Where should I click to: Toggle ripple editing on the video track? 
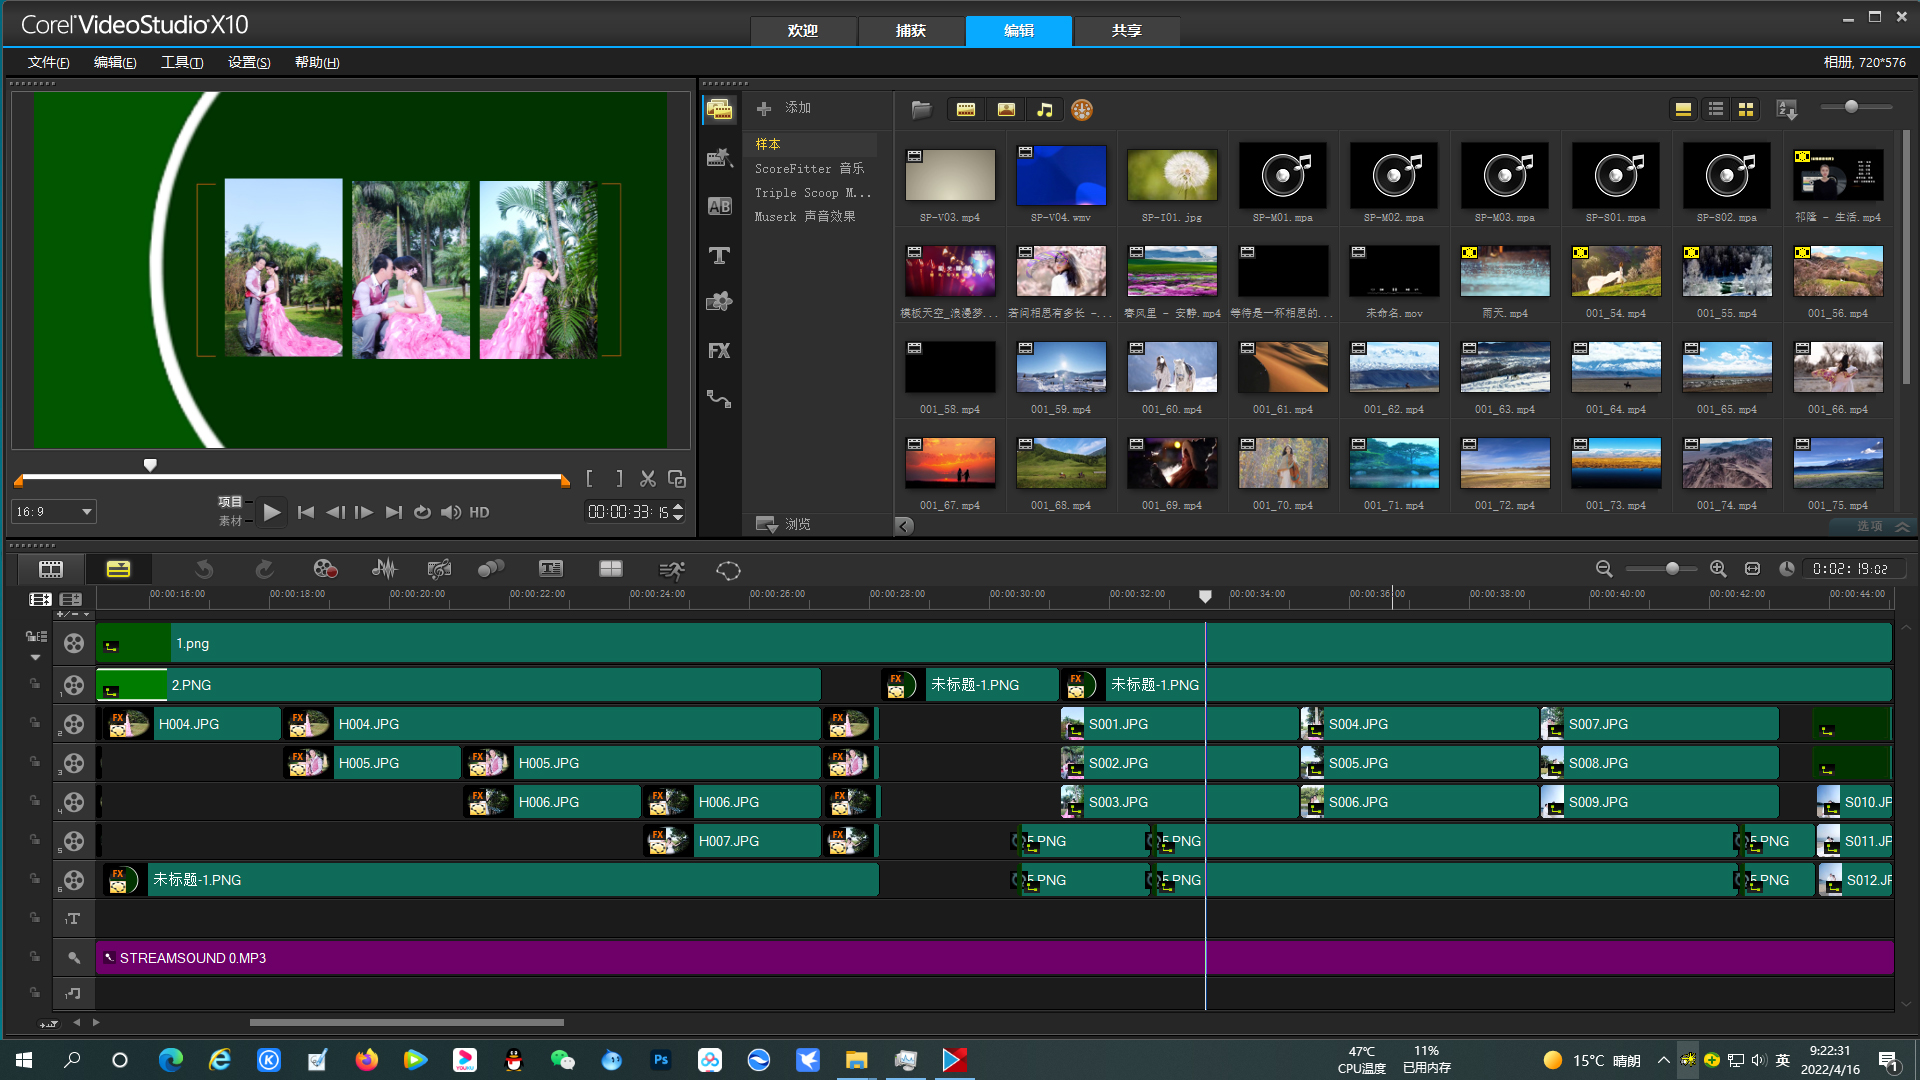pyautogui.click(x=36, y=636)
